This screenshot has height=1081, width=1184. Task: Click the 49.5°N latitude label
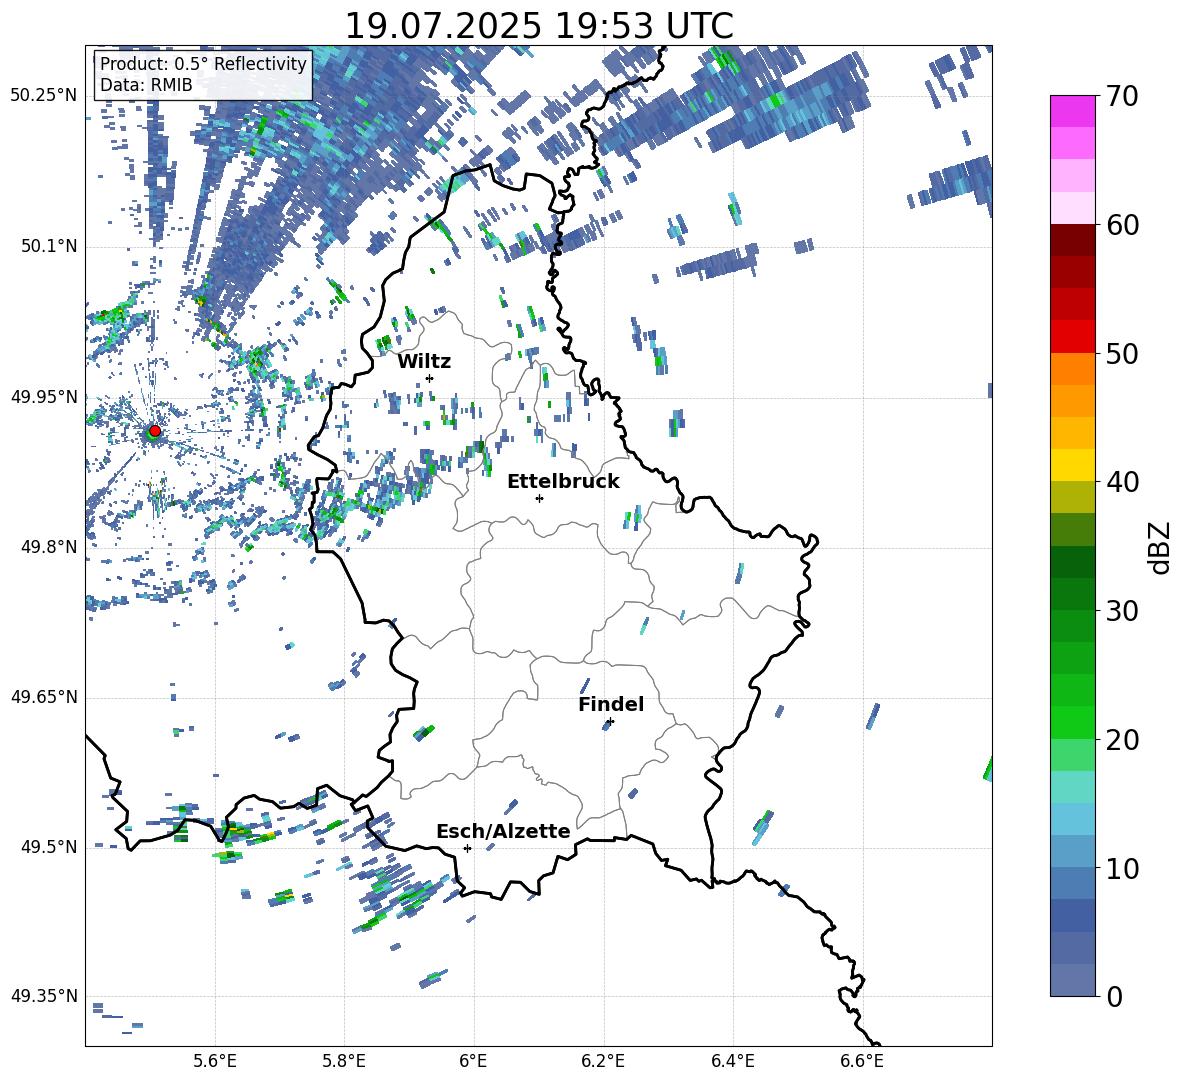click(48, 847)
